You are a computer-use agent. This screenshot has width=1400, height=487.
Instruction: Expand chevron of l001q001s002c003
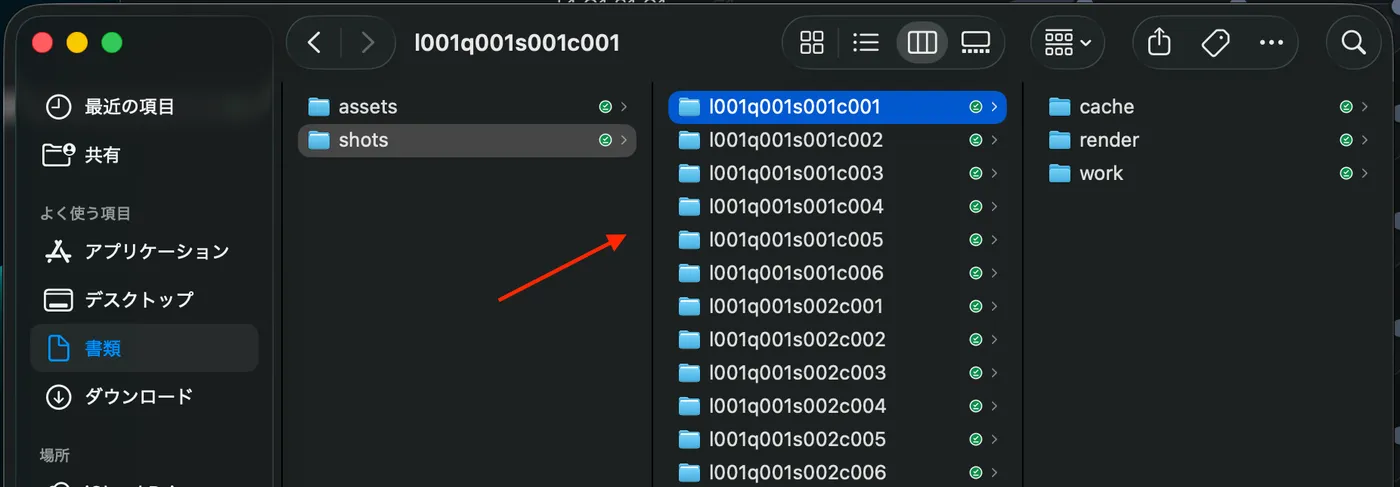tap(994, 373)
